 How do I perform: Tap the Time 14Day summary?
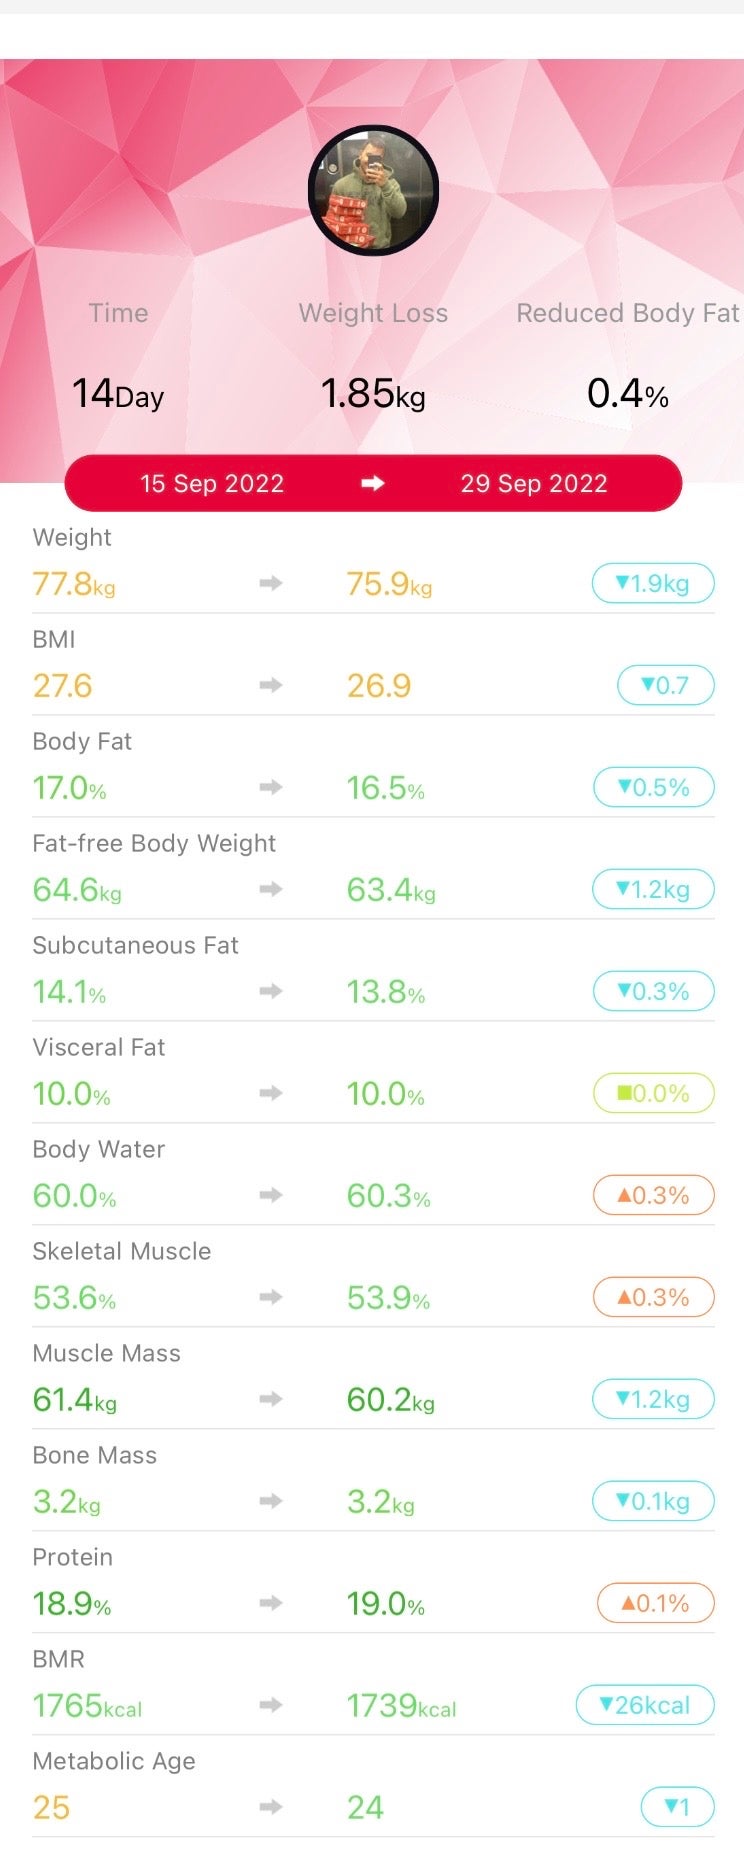(x=118, y=393)
